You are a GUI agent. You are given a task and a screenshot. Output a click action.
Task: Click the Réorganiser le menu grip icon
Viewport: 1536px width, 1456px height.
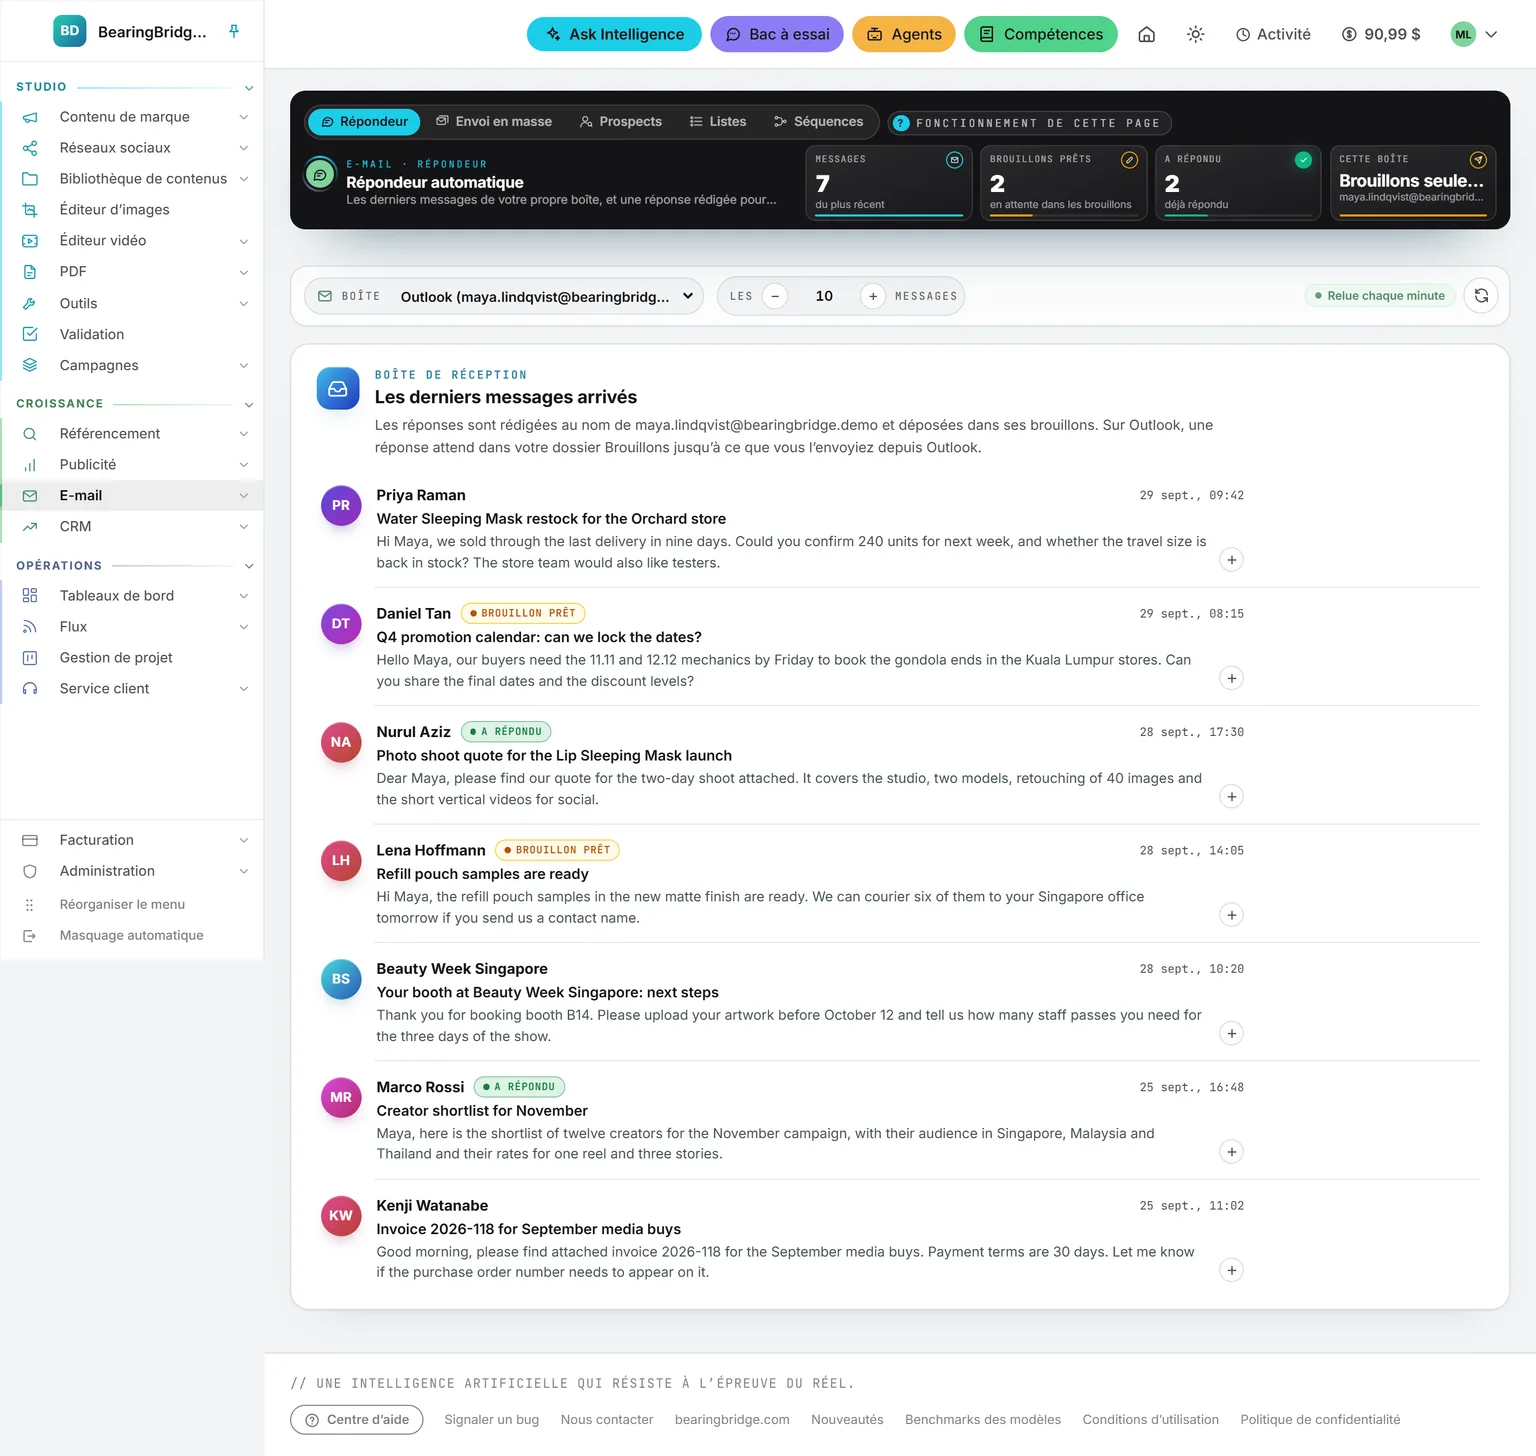30,904
